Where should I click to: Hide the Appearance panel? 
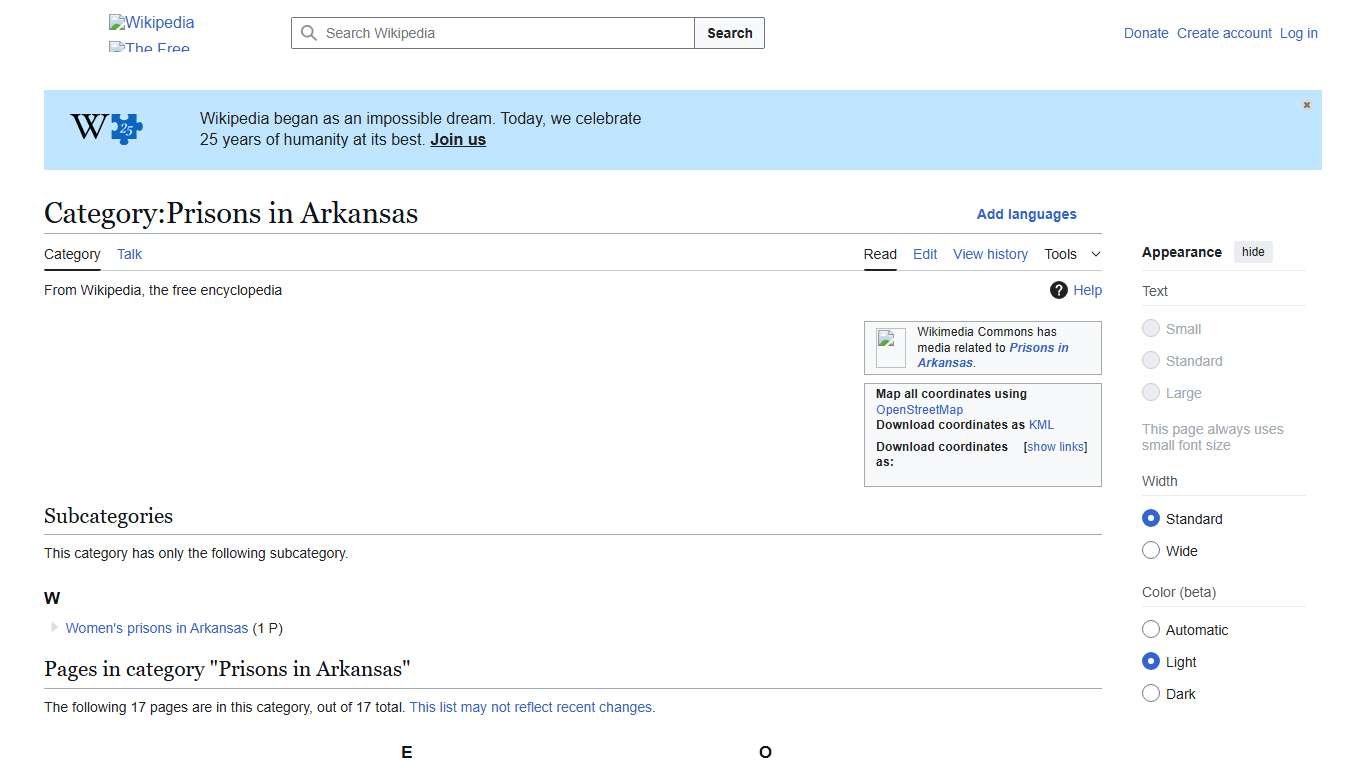pos(1253,251)
